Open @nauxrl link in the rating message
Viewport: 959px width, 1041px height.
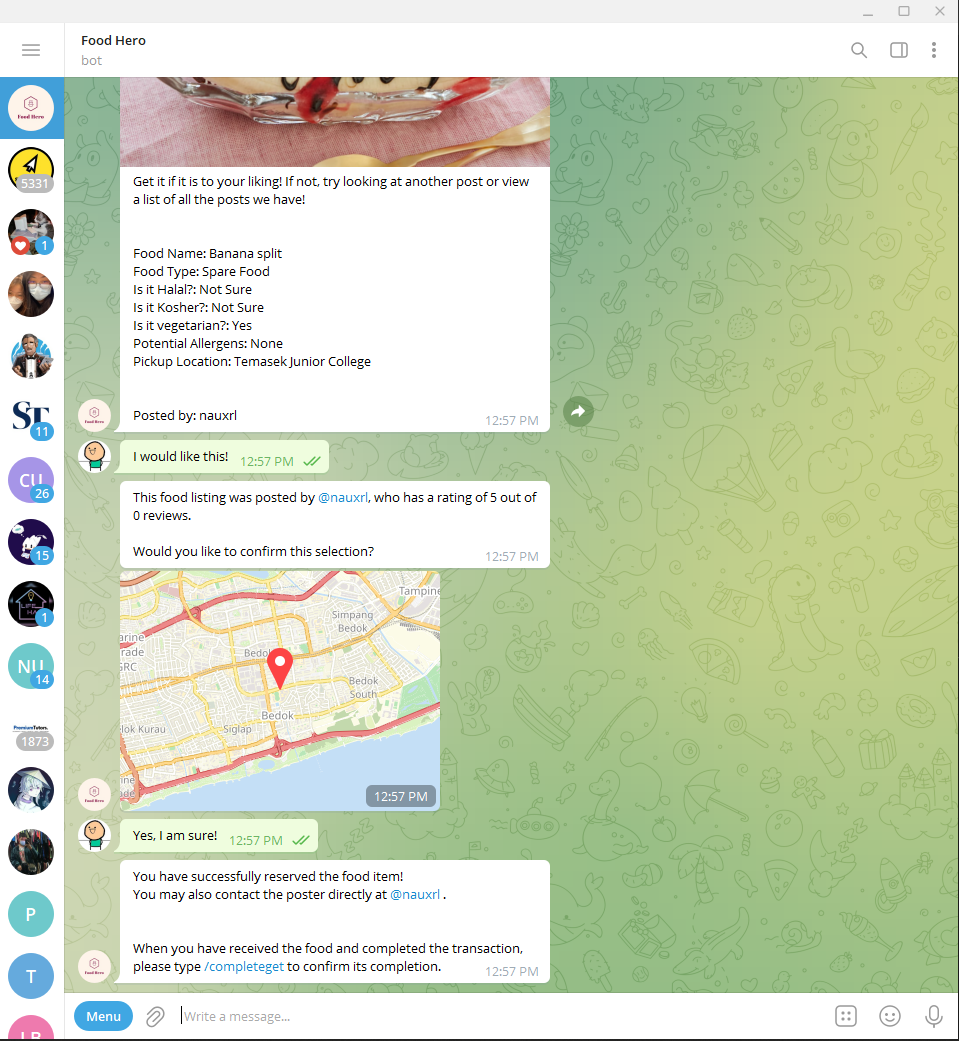[x=343, y=497]
